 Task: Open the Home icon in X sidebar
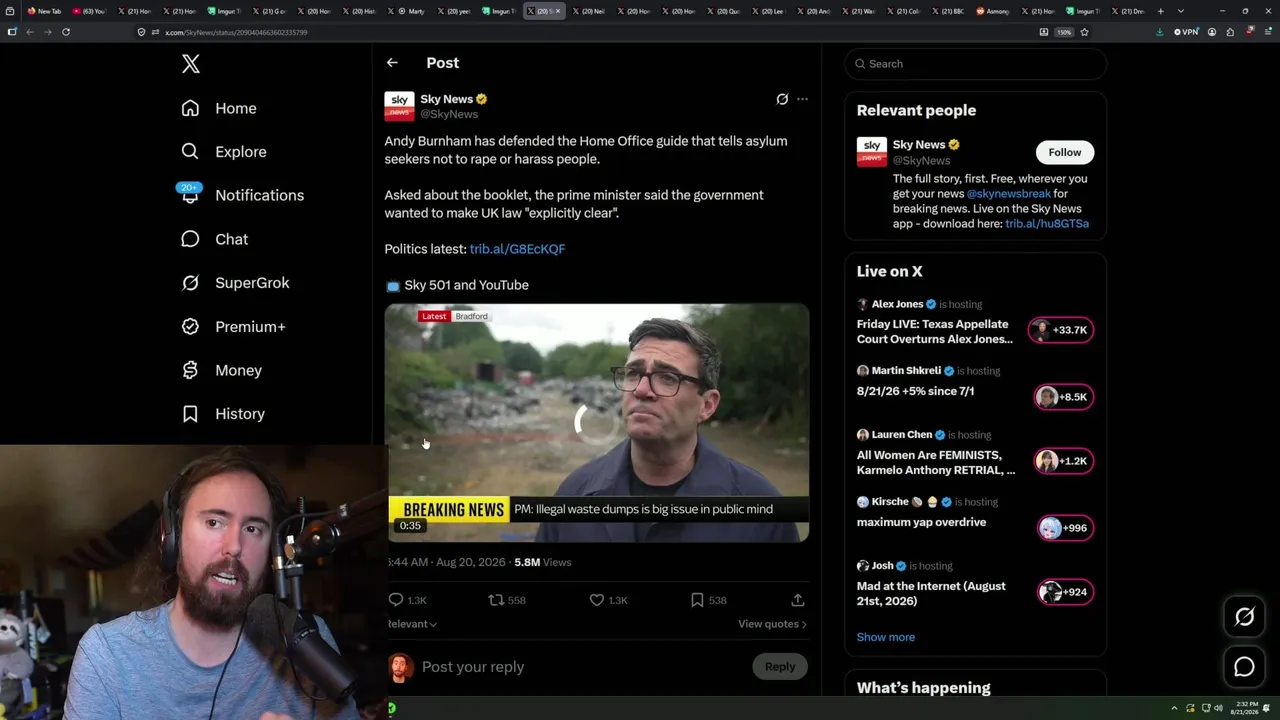pos(190,108)
